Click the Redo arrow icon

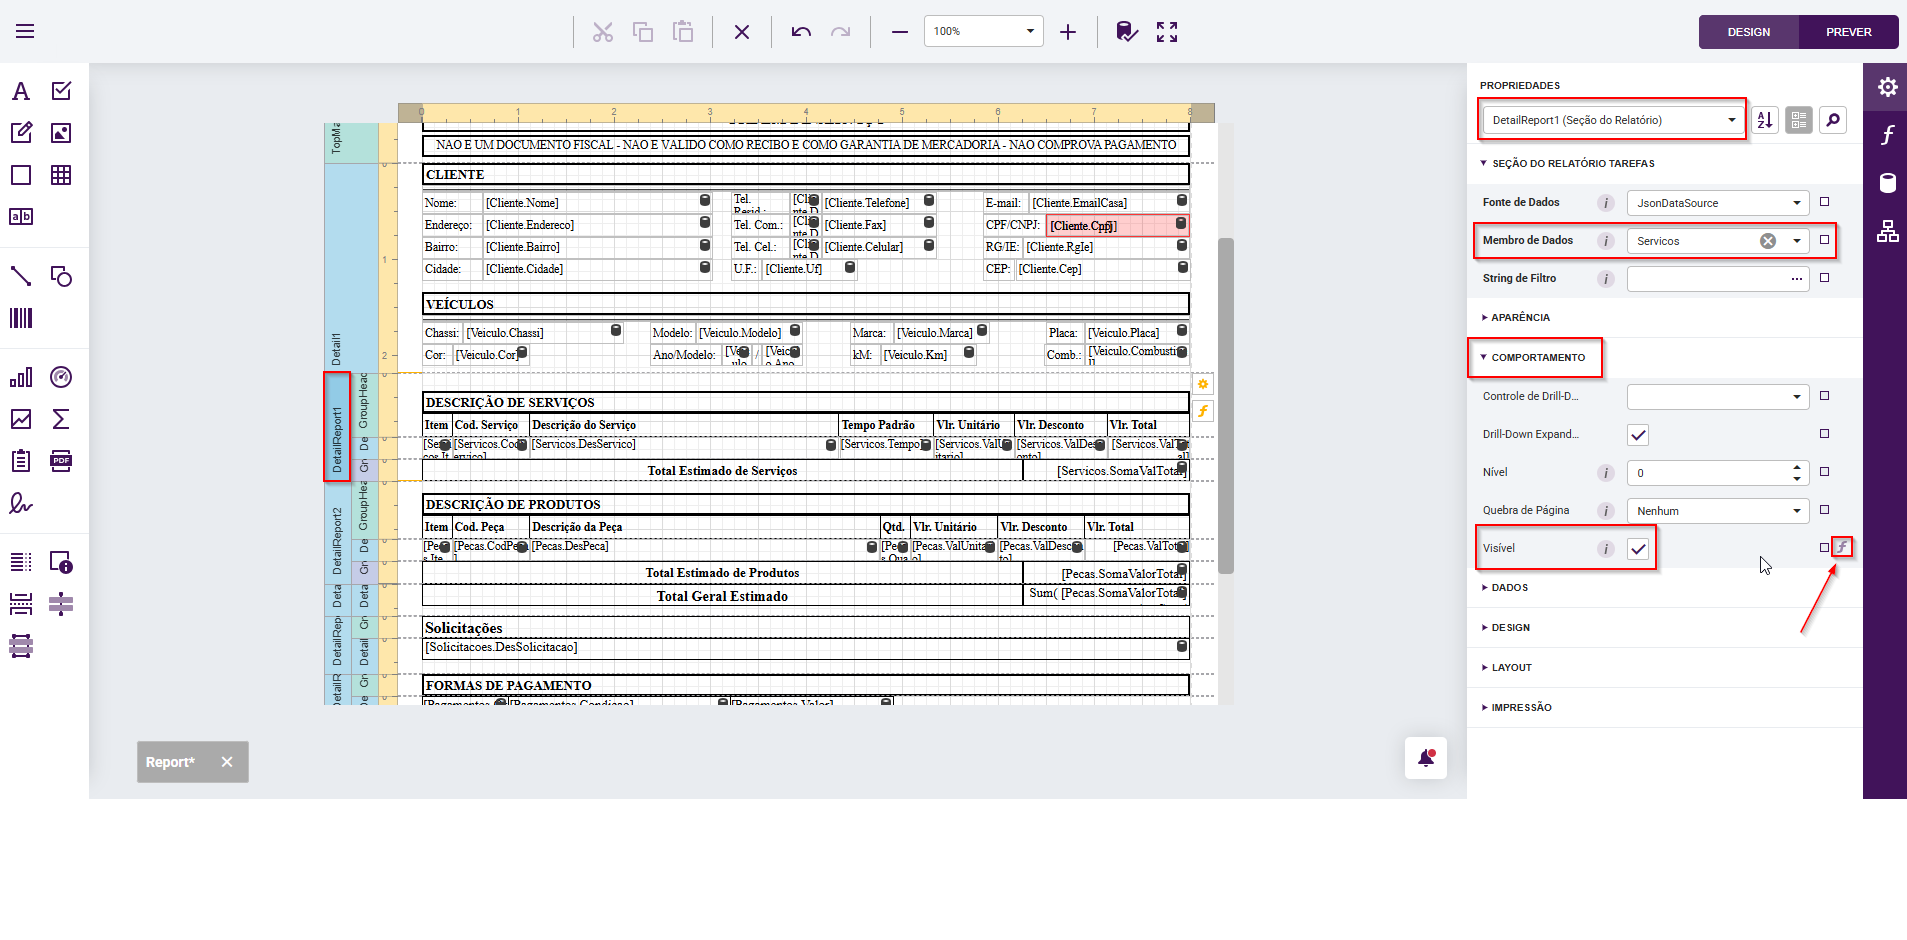tap(841, 32)
